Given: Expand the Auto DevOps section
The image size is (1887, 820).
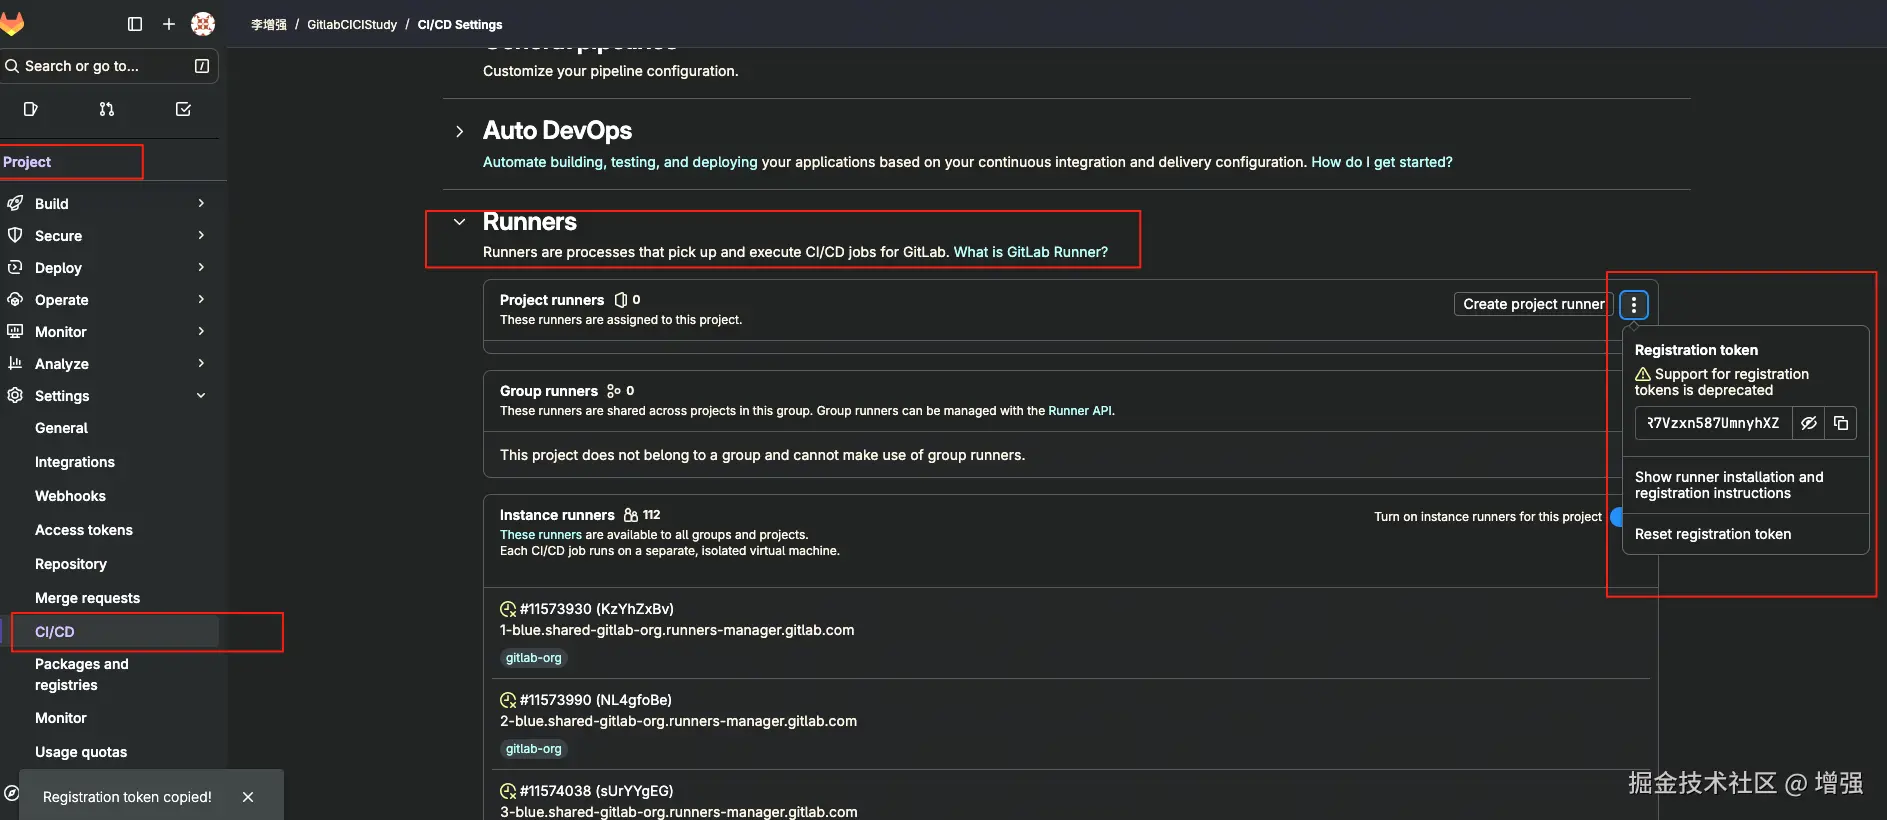Looking at the screenshot, I should pyautogui.click(x=459, y=131).
